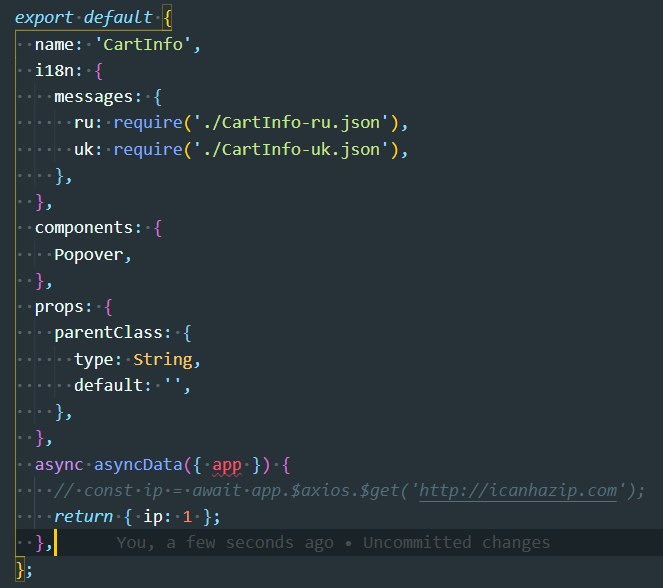This screenshot has height=588, width=663.
Task: Click the final closing brace with semicolon
Action: coord(24,569)
